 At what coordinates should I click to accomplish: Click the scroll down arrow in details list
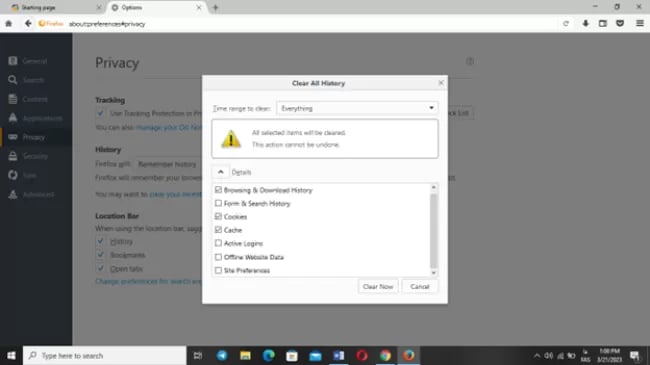point(434,273)
